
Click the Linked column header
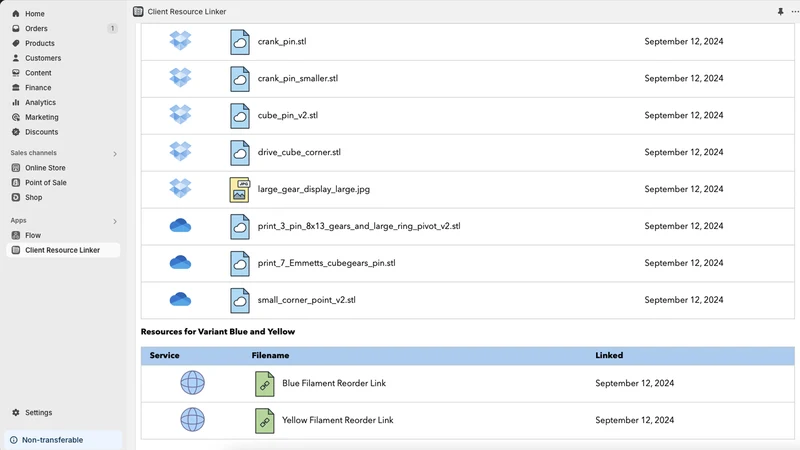(x=609, y=355)
